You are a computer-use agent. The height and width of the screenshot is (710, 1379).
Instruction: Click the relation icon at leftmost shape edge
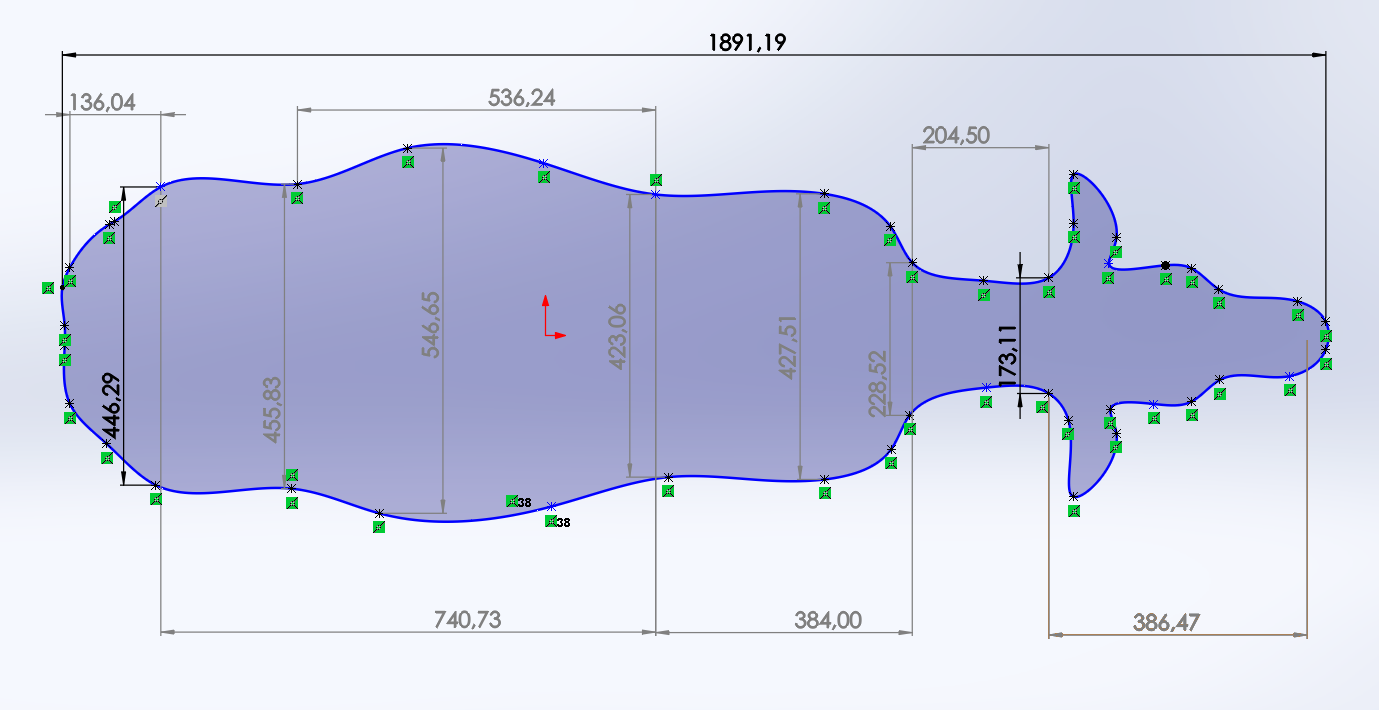(x=47, y=288)
